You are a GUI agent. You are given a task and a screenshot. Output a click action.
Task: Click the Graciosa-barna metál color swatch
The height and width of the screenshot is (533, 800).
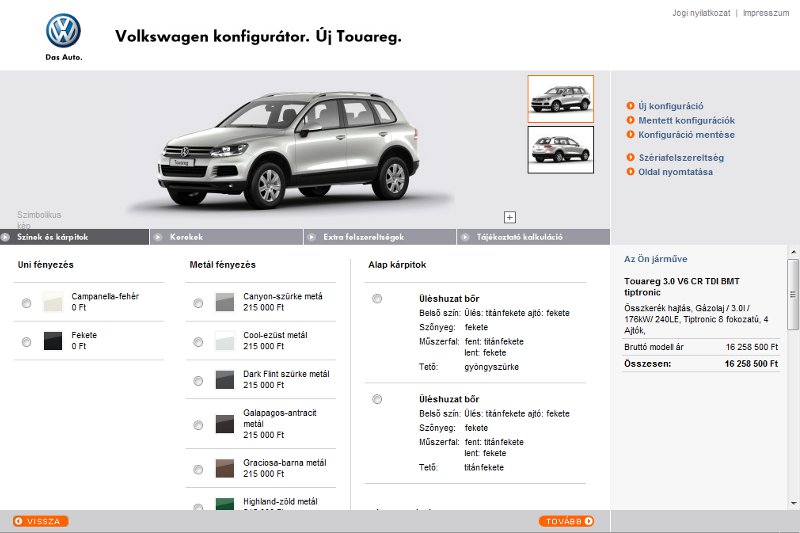[224, 469]
